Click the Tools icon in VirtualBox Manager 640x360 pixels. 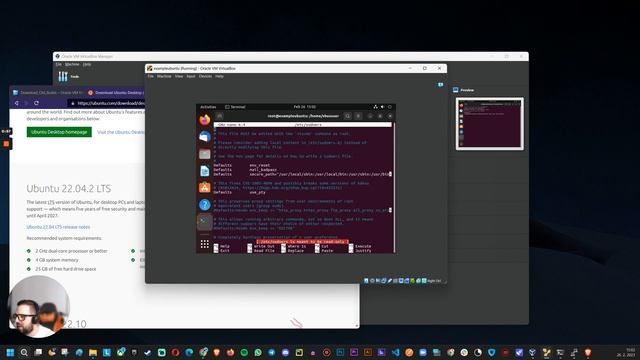tap(63, 76)
